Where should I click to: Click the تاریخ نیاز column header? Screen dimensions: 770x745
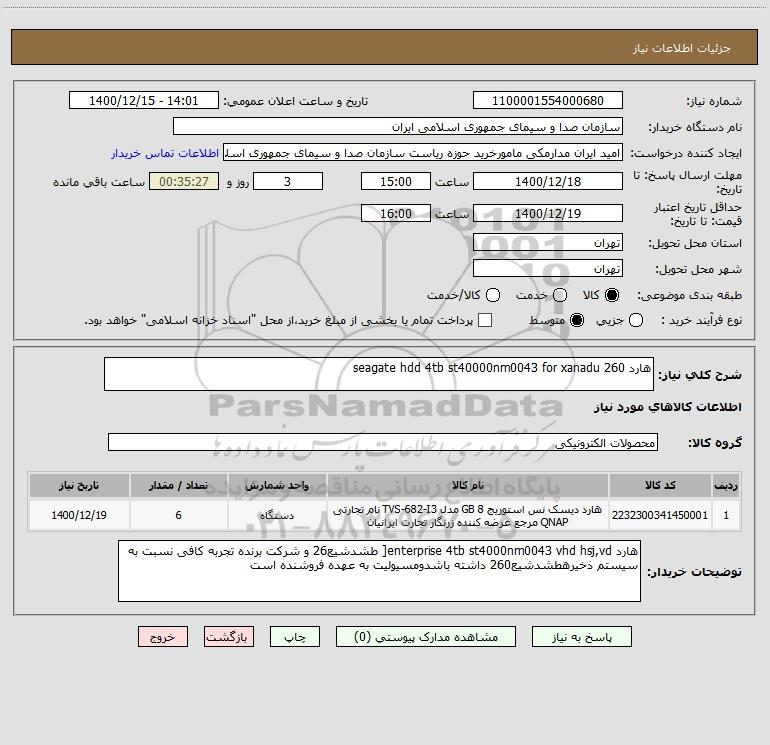point(79,485)
